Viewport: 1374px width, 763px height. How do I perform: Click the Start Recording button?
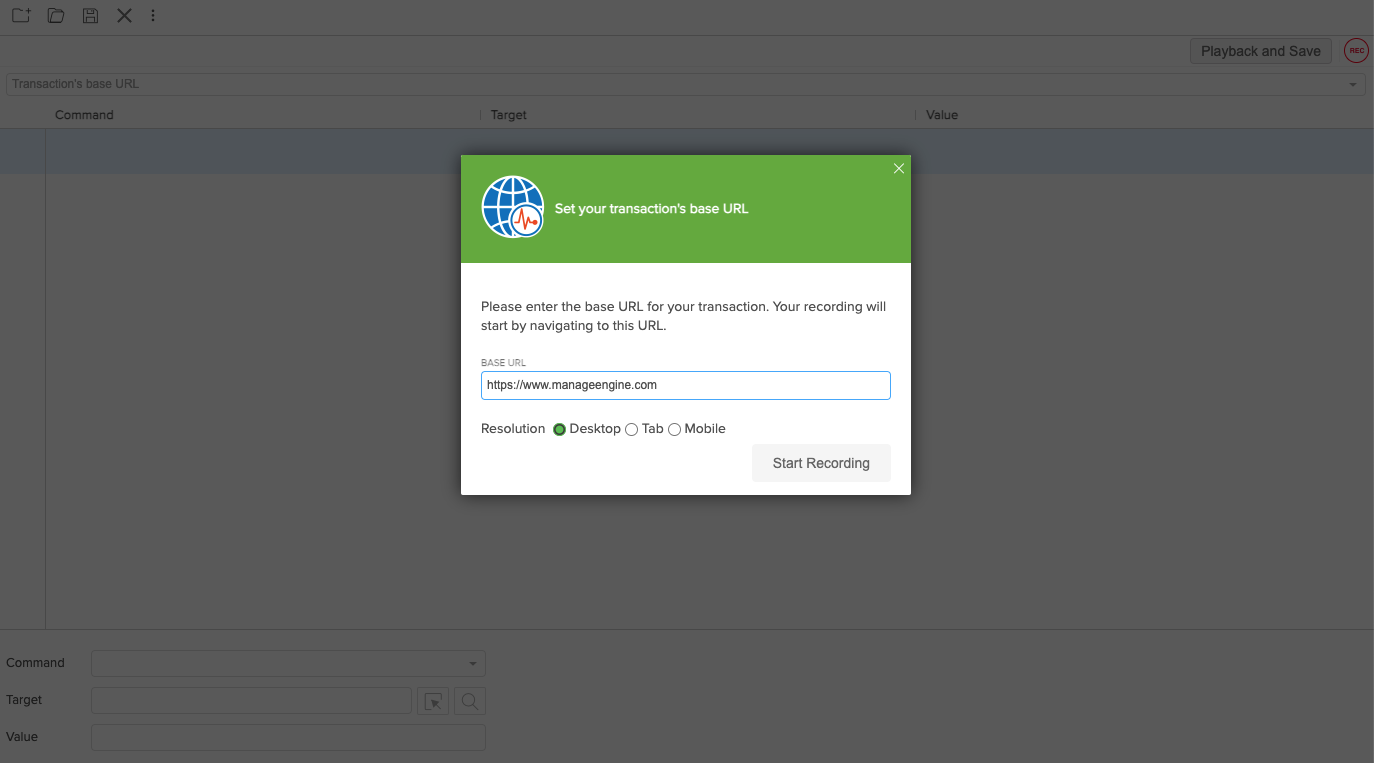[821, 463]
